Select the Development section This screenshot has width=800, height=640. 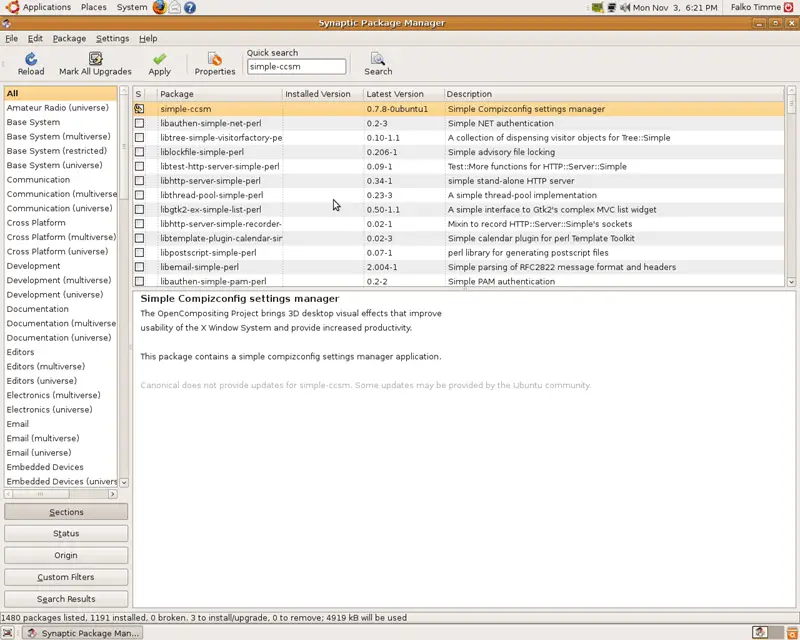pos(61,266)
